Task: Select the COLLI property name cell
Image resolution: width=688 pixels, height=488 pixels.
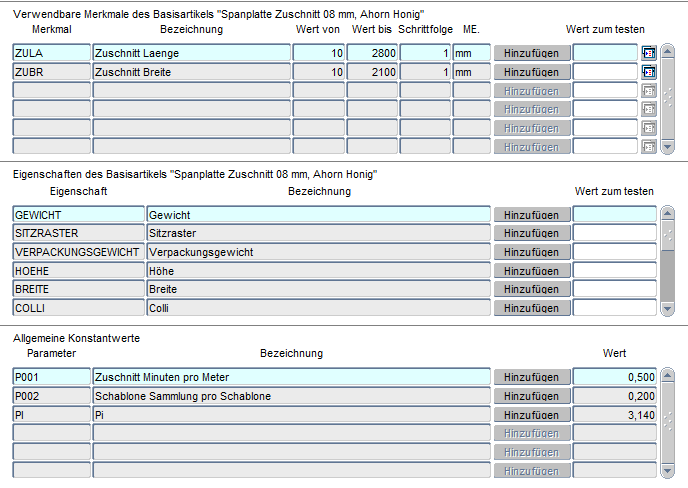Action: pyautogui.click(x=78, y=308)
